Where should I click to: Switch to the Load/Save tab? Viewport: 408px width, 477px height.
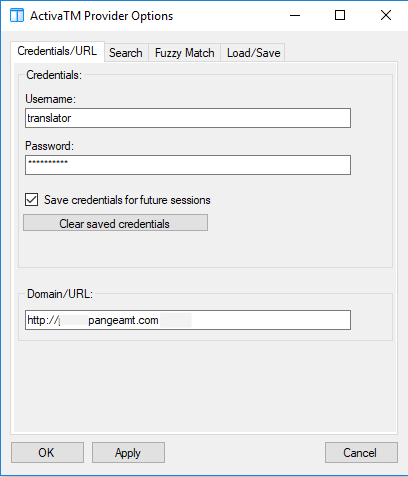(x=253, y=53)
